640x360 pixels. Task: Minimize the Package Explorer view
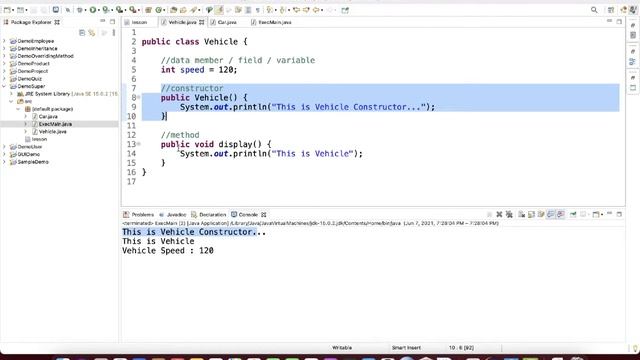click(x=102, y=22)
